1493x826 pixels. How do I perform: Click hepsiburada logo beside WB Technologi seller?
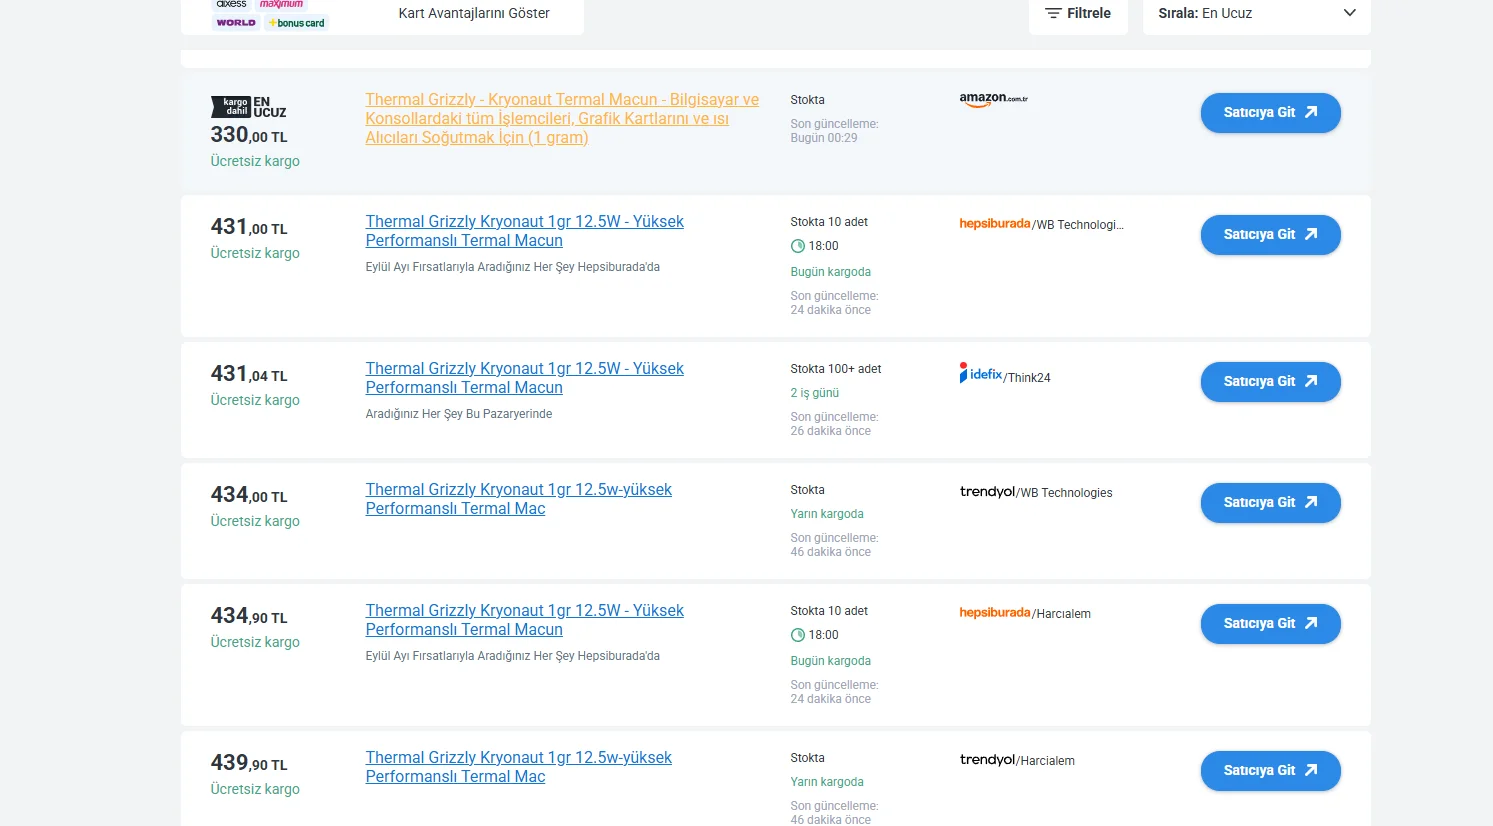[x=994, y=224]
